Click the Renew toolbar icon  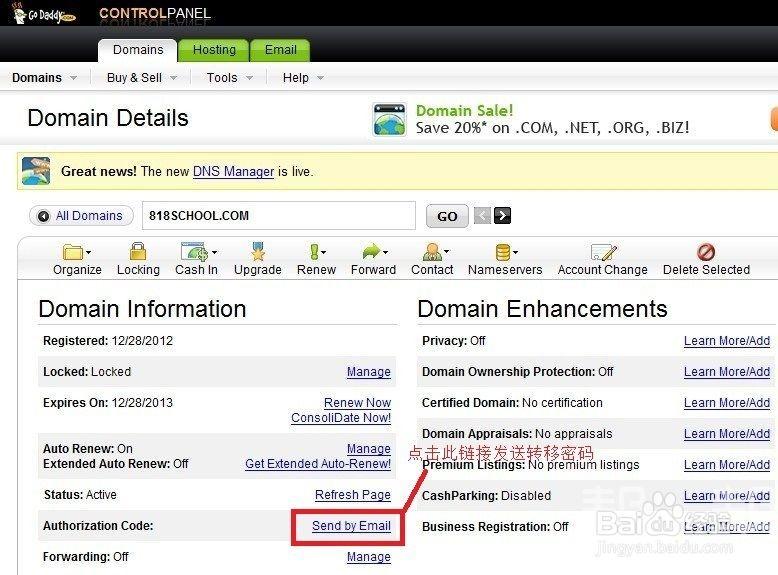pyautogui.click(x=316, y=253)
